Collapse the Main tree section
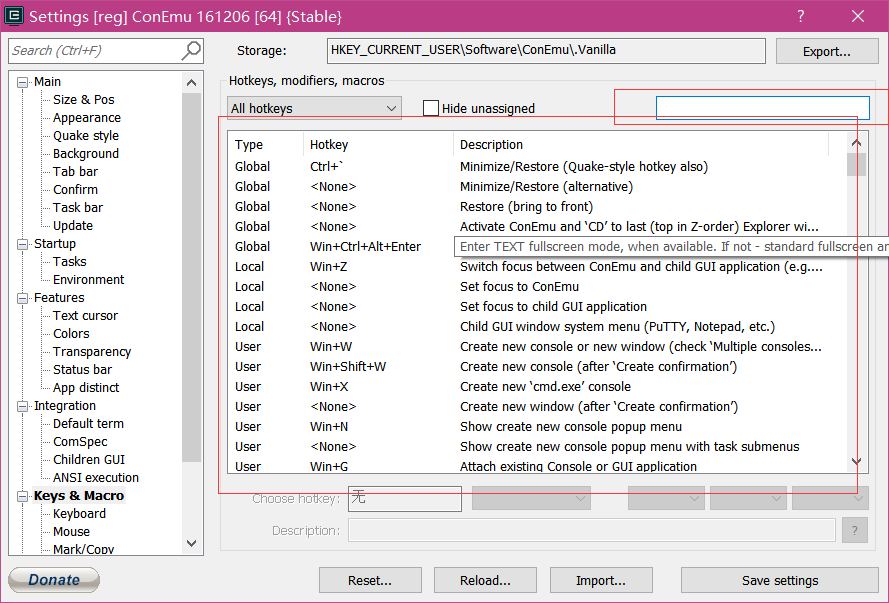Image resolution: width=889 pixels, height=603 pixels. [x=23, y=82]
